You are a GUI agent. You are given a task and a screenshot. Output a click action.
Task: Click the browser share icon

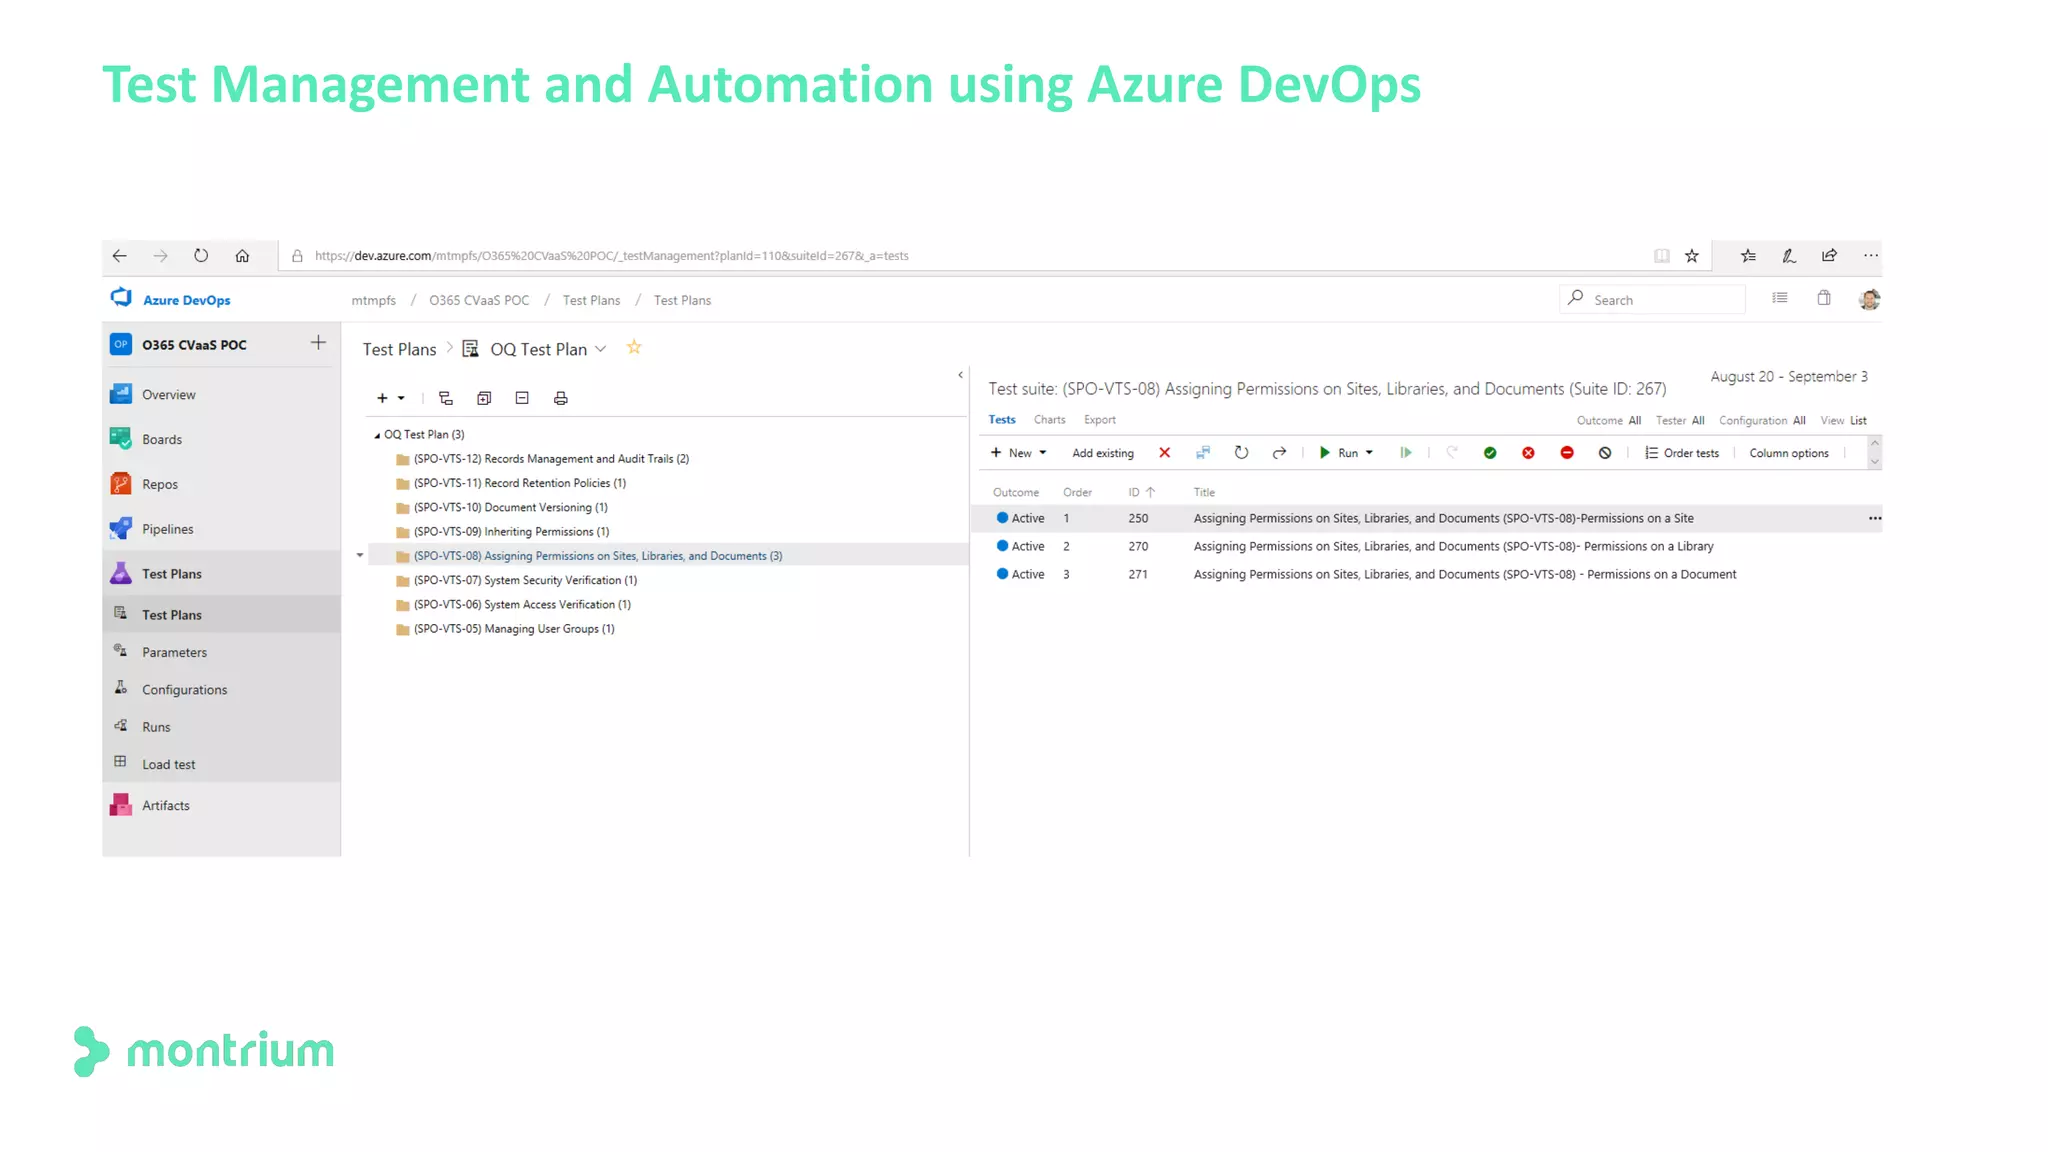(1829, 256)
